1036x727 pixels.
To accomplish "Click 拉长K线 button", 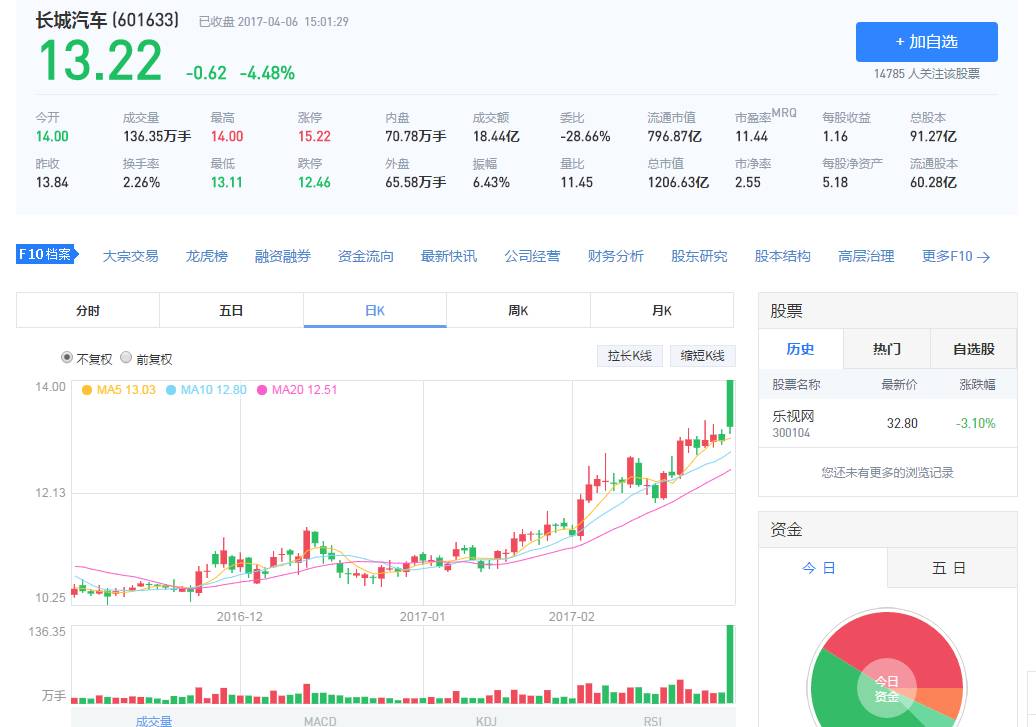I will click(630, 356).
